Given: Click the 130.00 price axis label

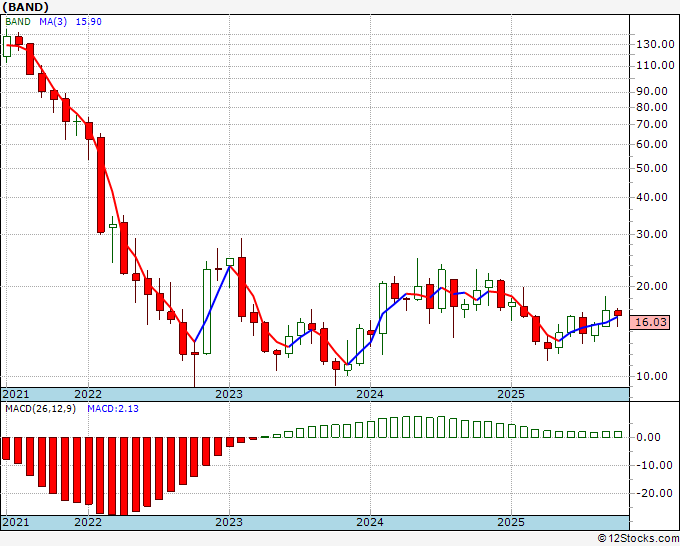Looking at the screenshot, I should tap(655, 44).
